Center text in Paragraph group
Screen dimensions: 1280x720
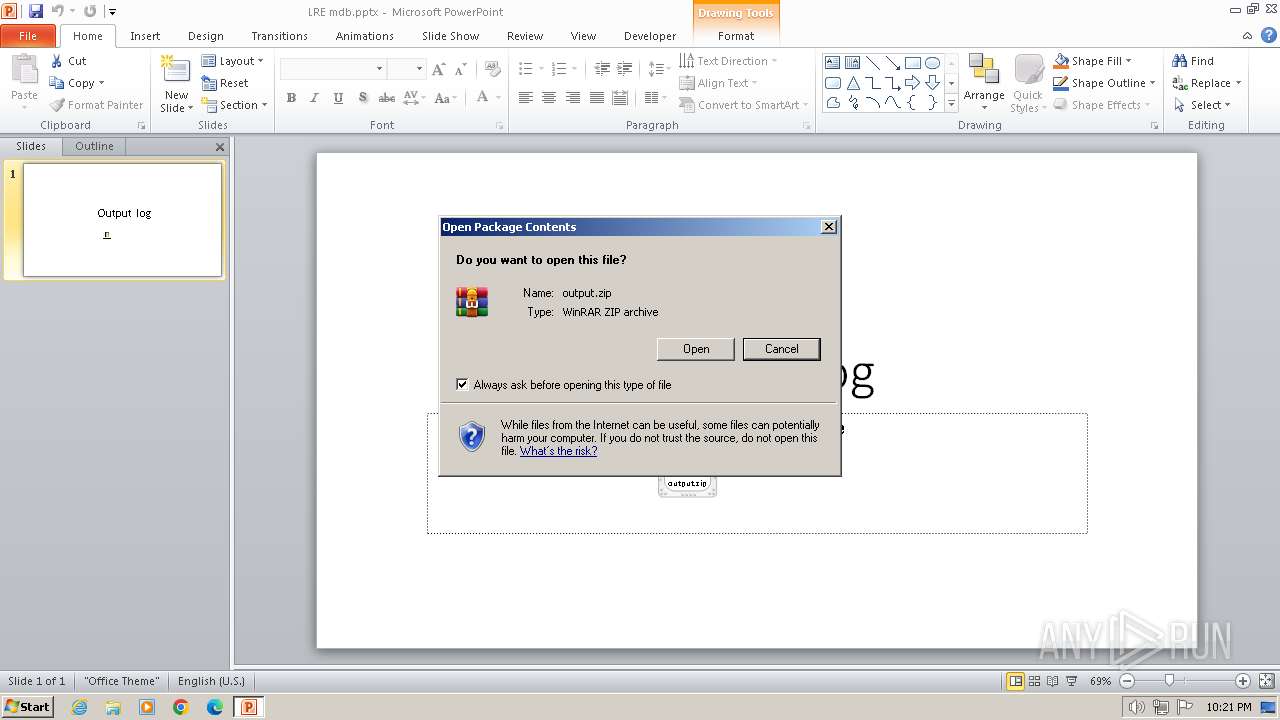coord(549,97)
